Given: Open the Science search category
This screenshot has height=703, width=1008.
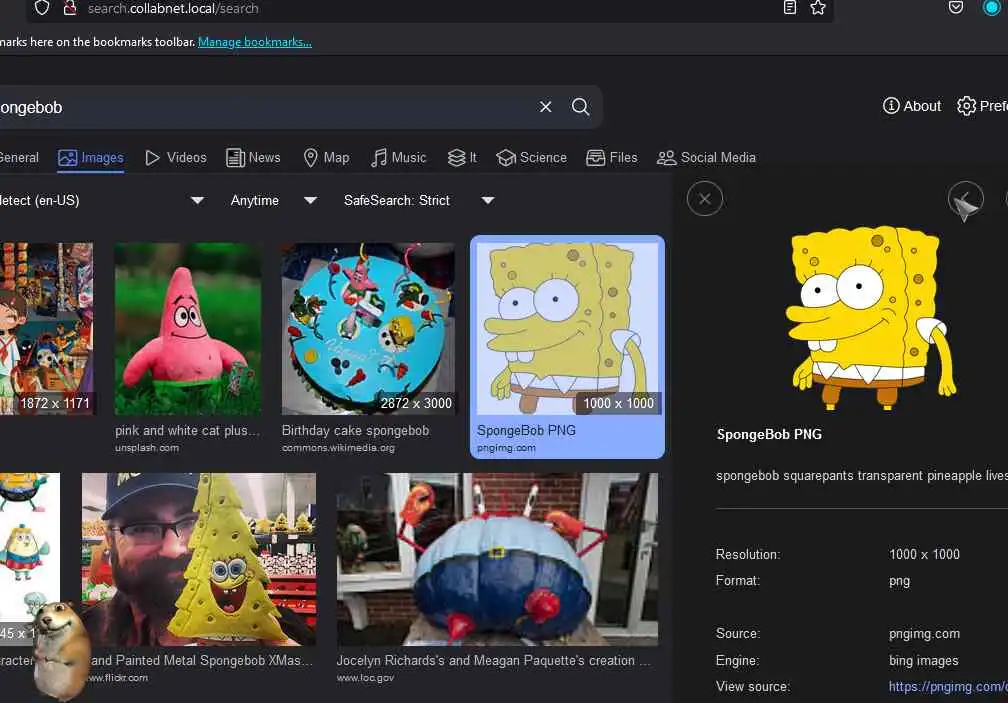Looking at the screenshot, I should pyautogui.click(x=532, y=157).
